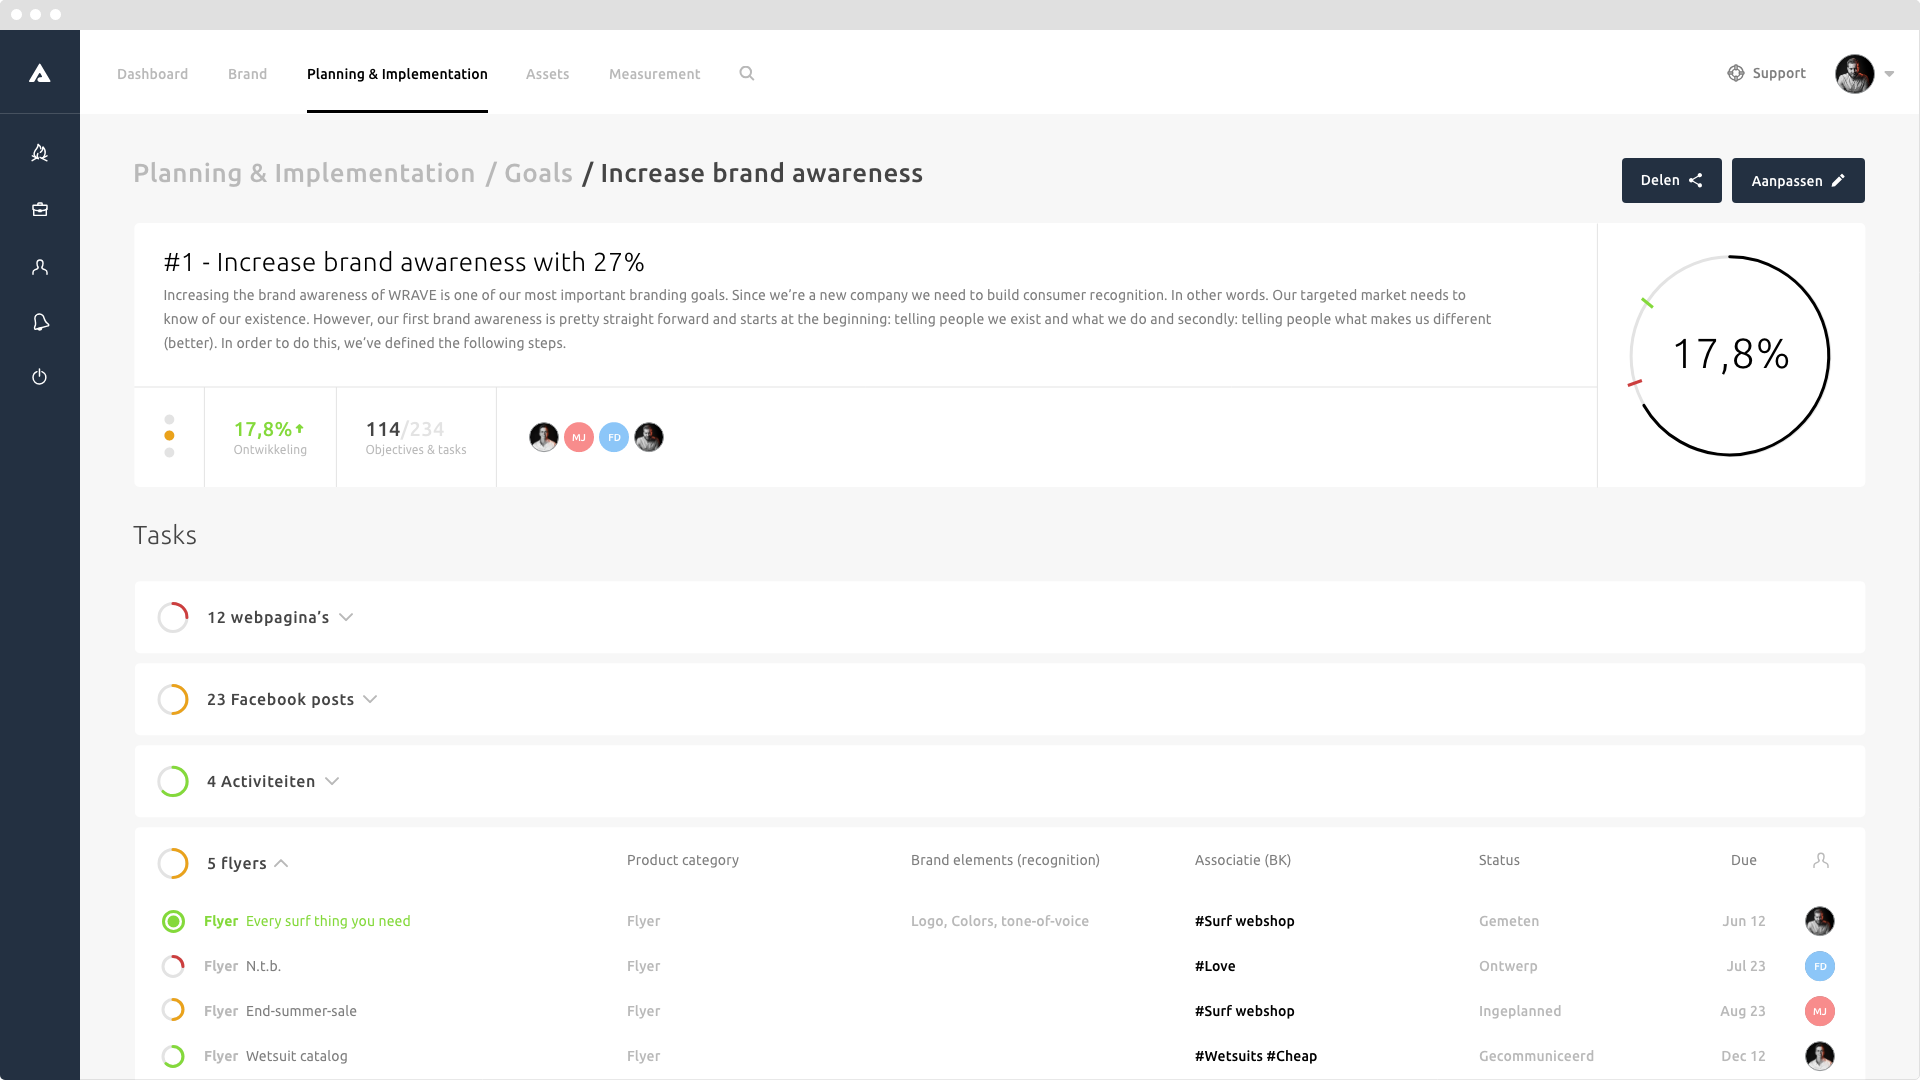Viewport: 1920px width, 1080px height.
Task: Click progress ring of 4 Activiteiten
Action: pos(173,781)
